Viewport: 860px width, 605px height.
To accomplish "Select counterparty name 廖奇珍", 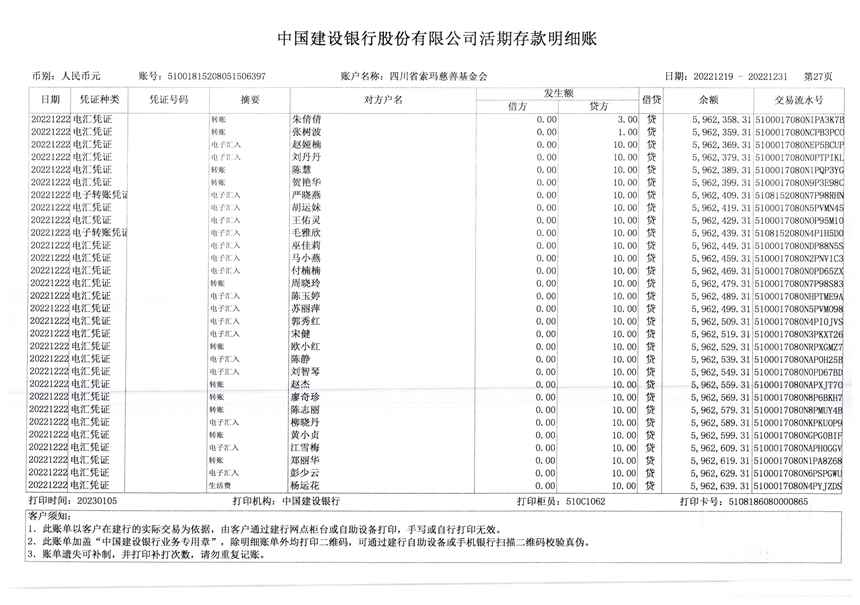I will (305, 397).
